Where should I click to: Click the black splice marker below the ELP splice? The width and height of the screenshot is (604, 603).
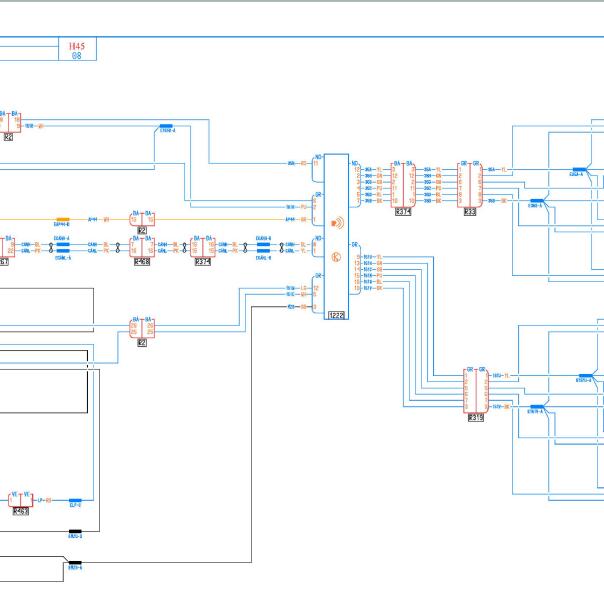[75, 532]
